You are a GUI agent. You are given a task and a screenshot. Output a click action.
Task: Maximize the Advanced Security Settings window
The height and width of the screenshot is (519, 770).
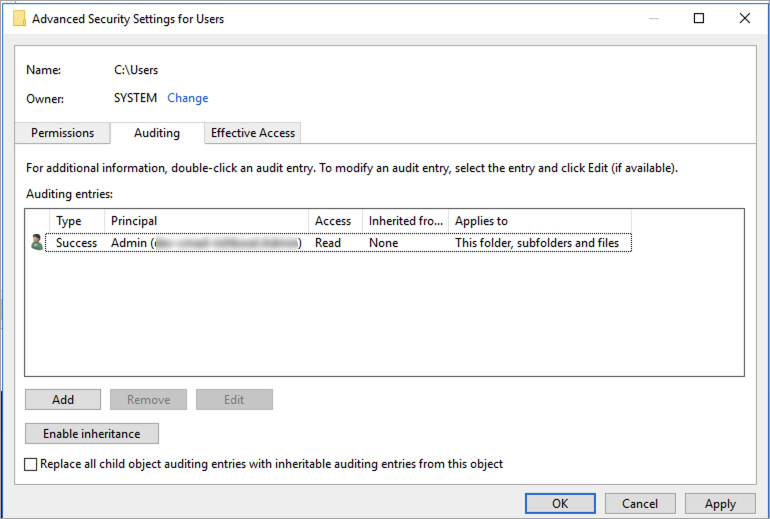699,18
